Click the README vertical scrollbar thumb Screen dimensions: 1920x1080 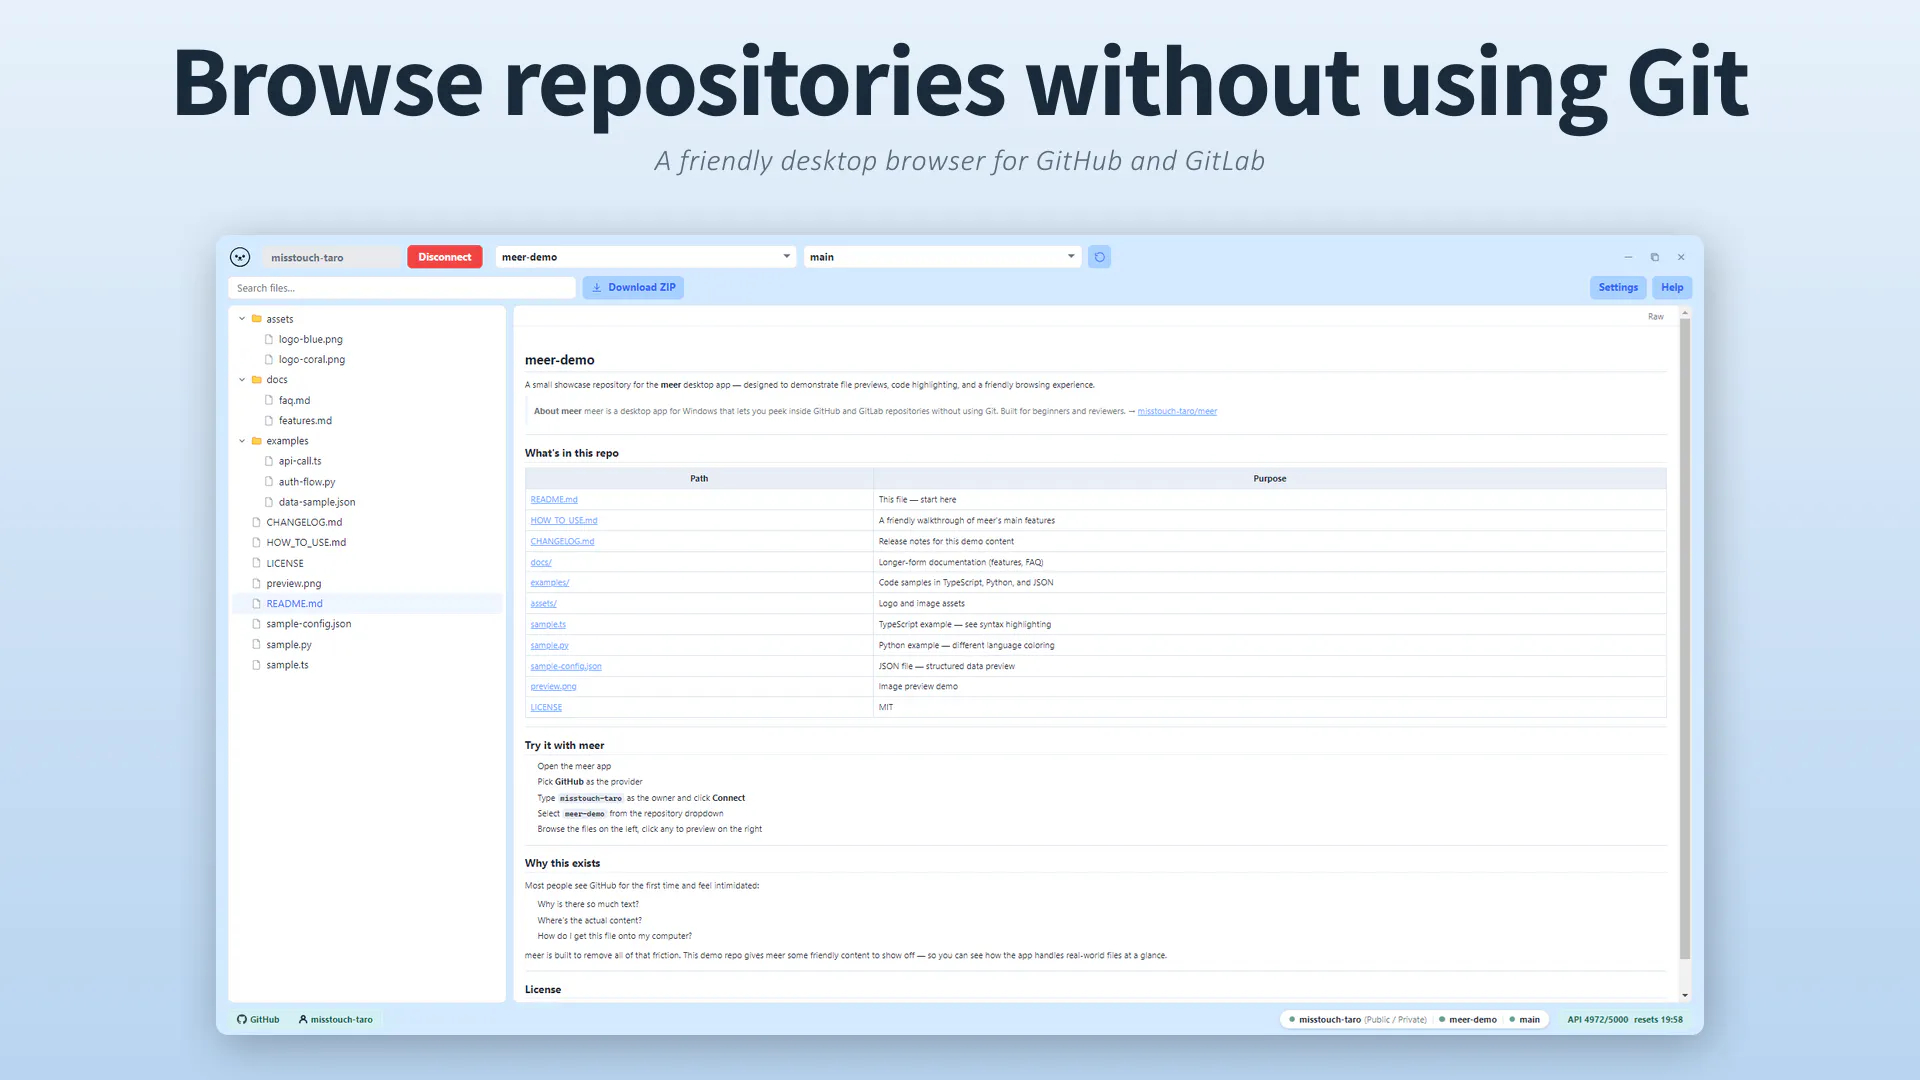[x=1685, y=640]
